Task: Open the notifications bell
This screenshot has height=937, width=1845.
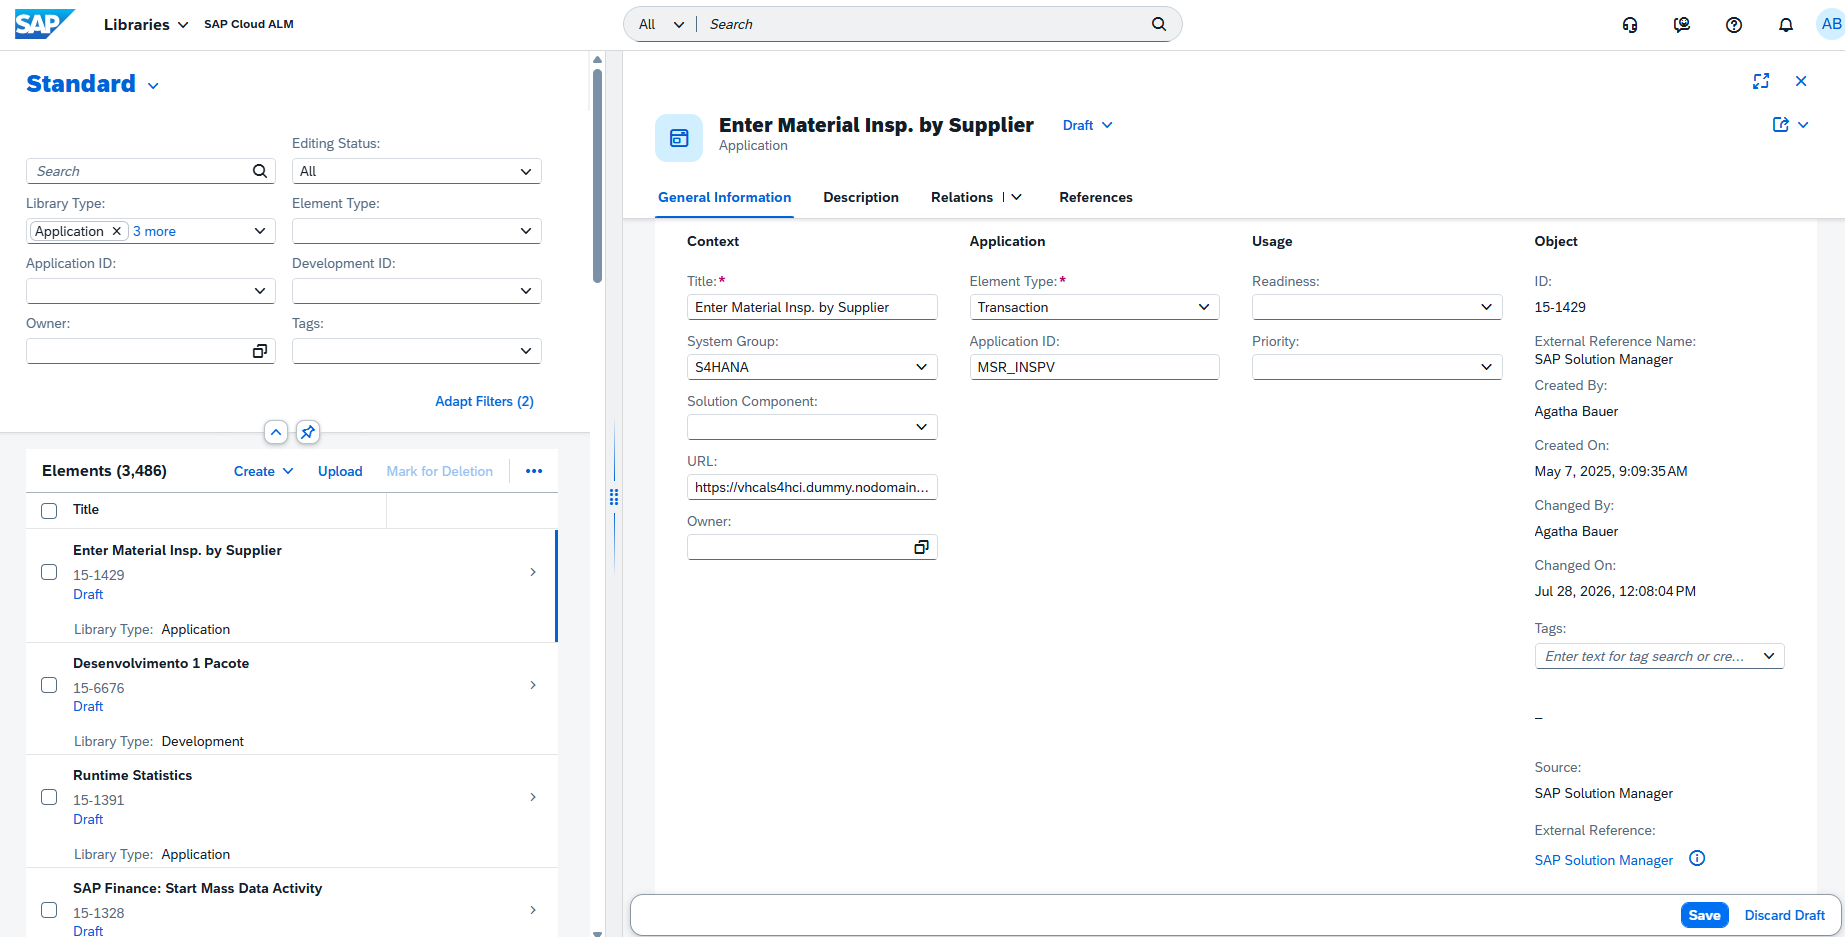Action: click(1786, 25)
